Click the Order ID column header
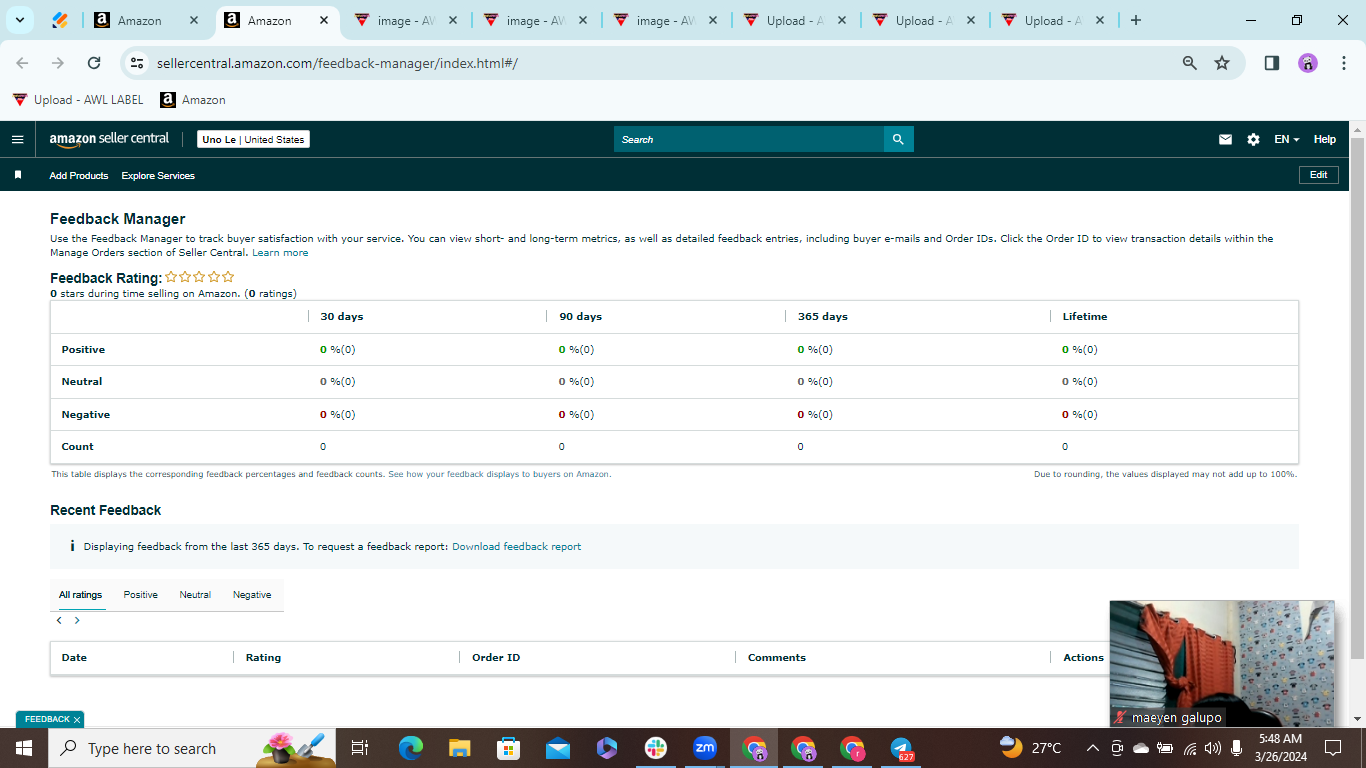The image size is (1366, 768). tap(496, 658)
